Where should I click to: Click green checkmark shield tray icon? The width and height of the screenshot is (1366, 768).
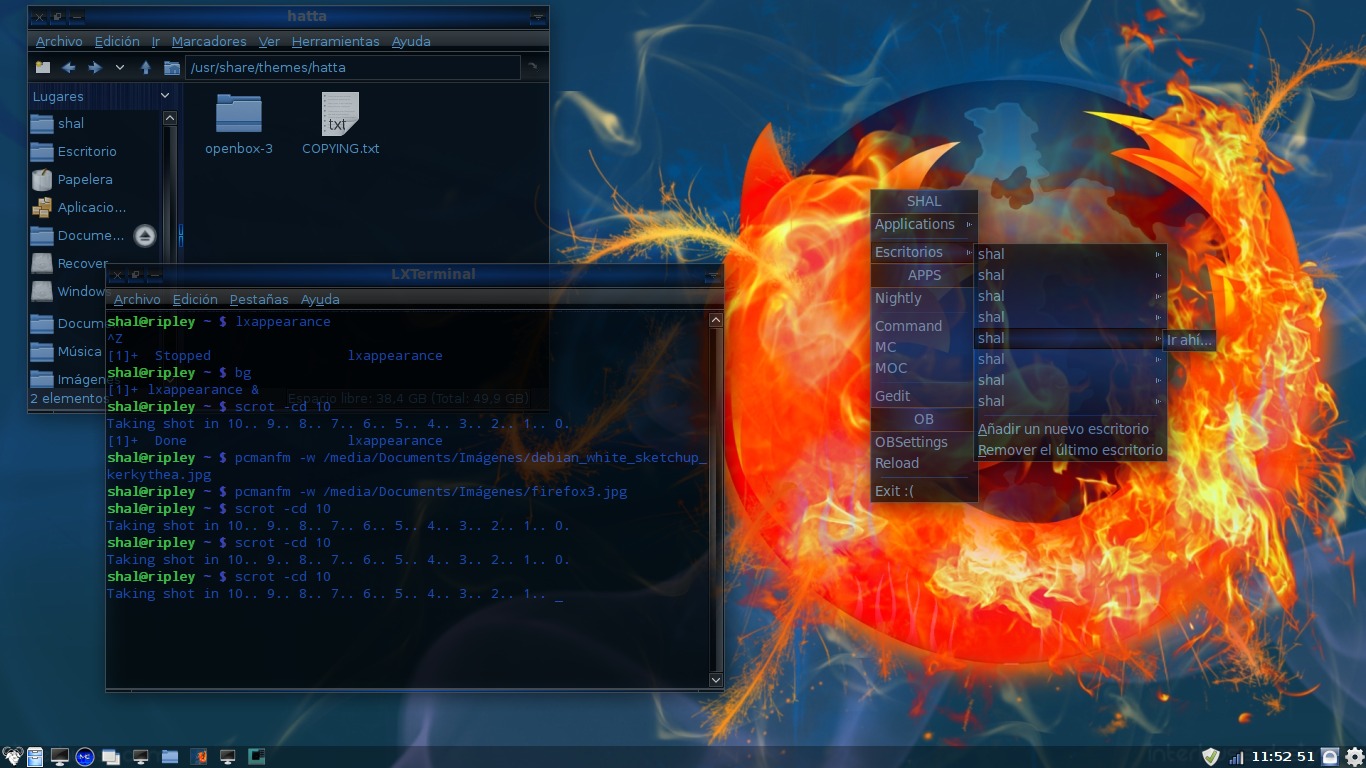1211,757
